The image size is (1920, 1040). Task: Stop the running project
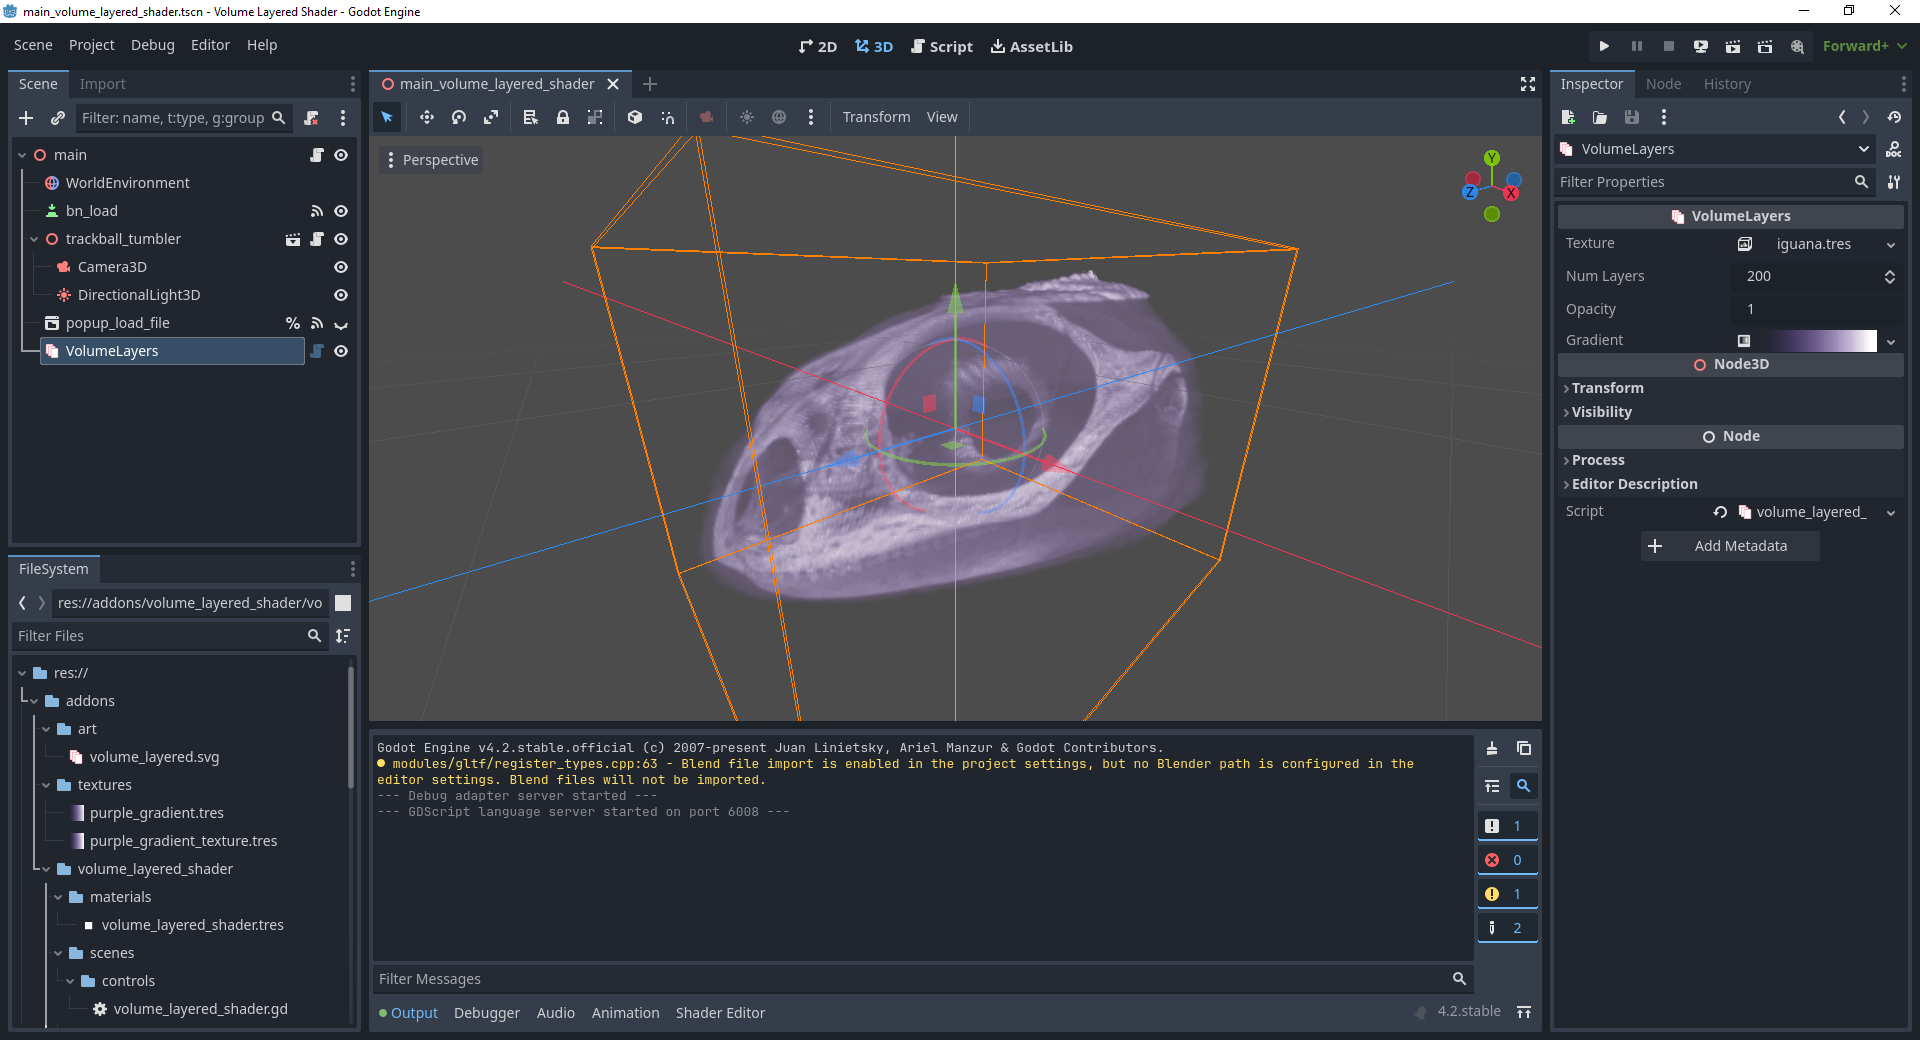(1669, 46)
